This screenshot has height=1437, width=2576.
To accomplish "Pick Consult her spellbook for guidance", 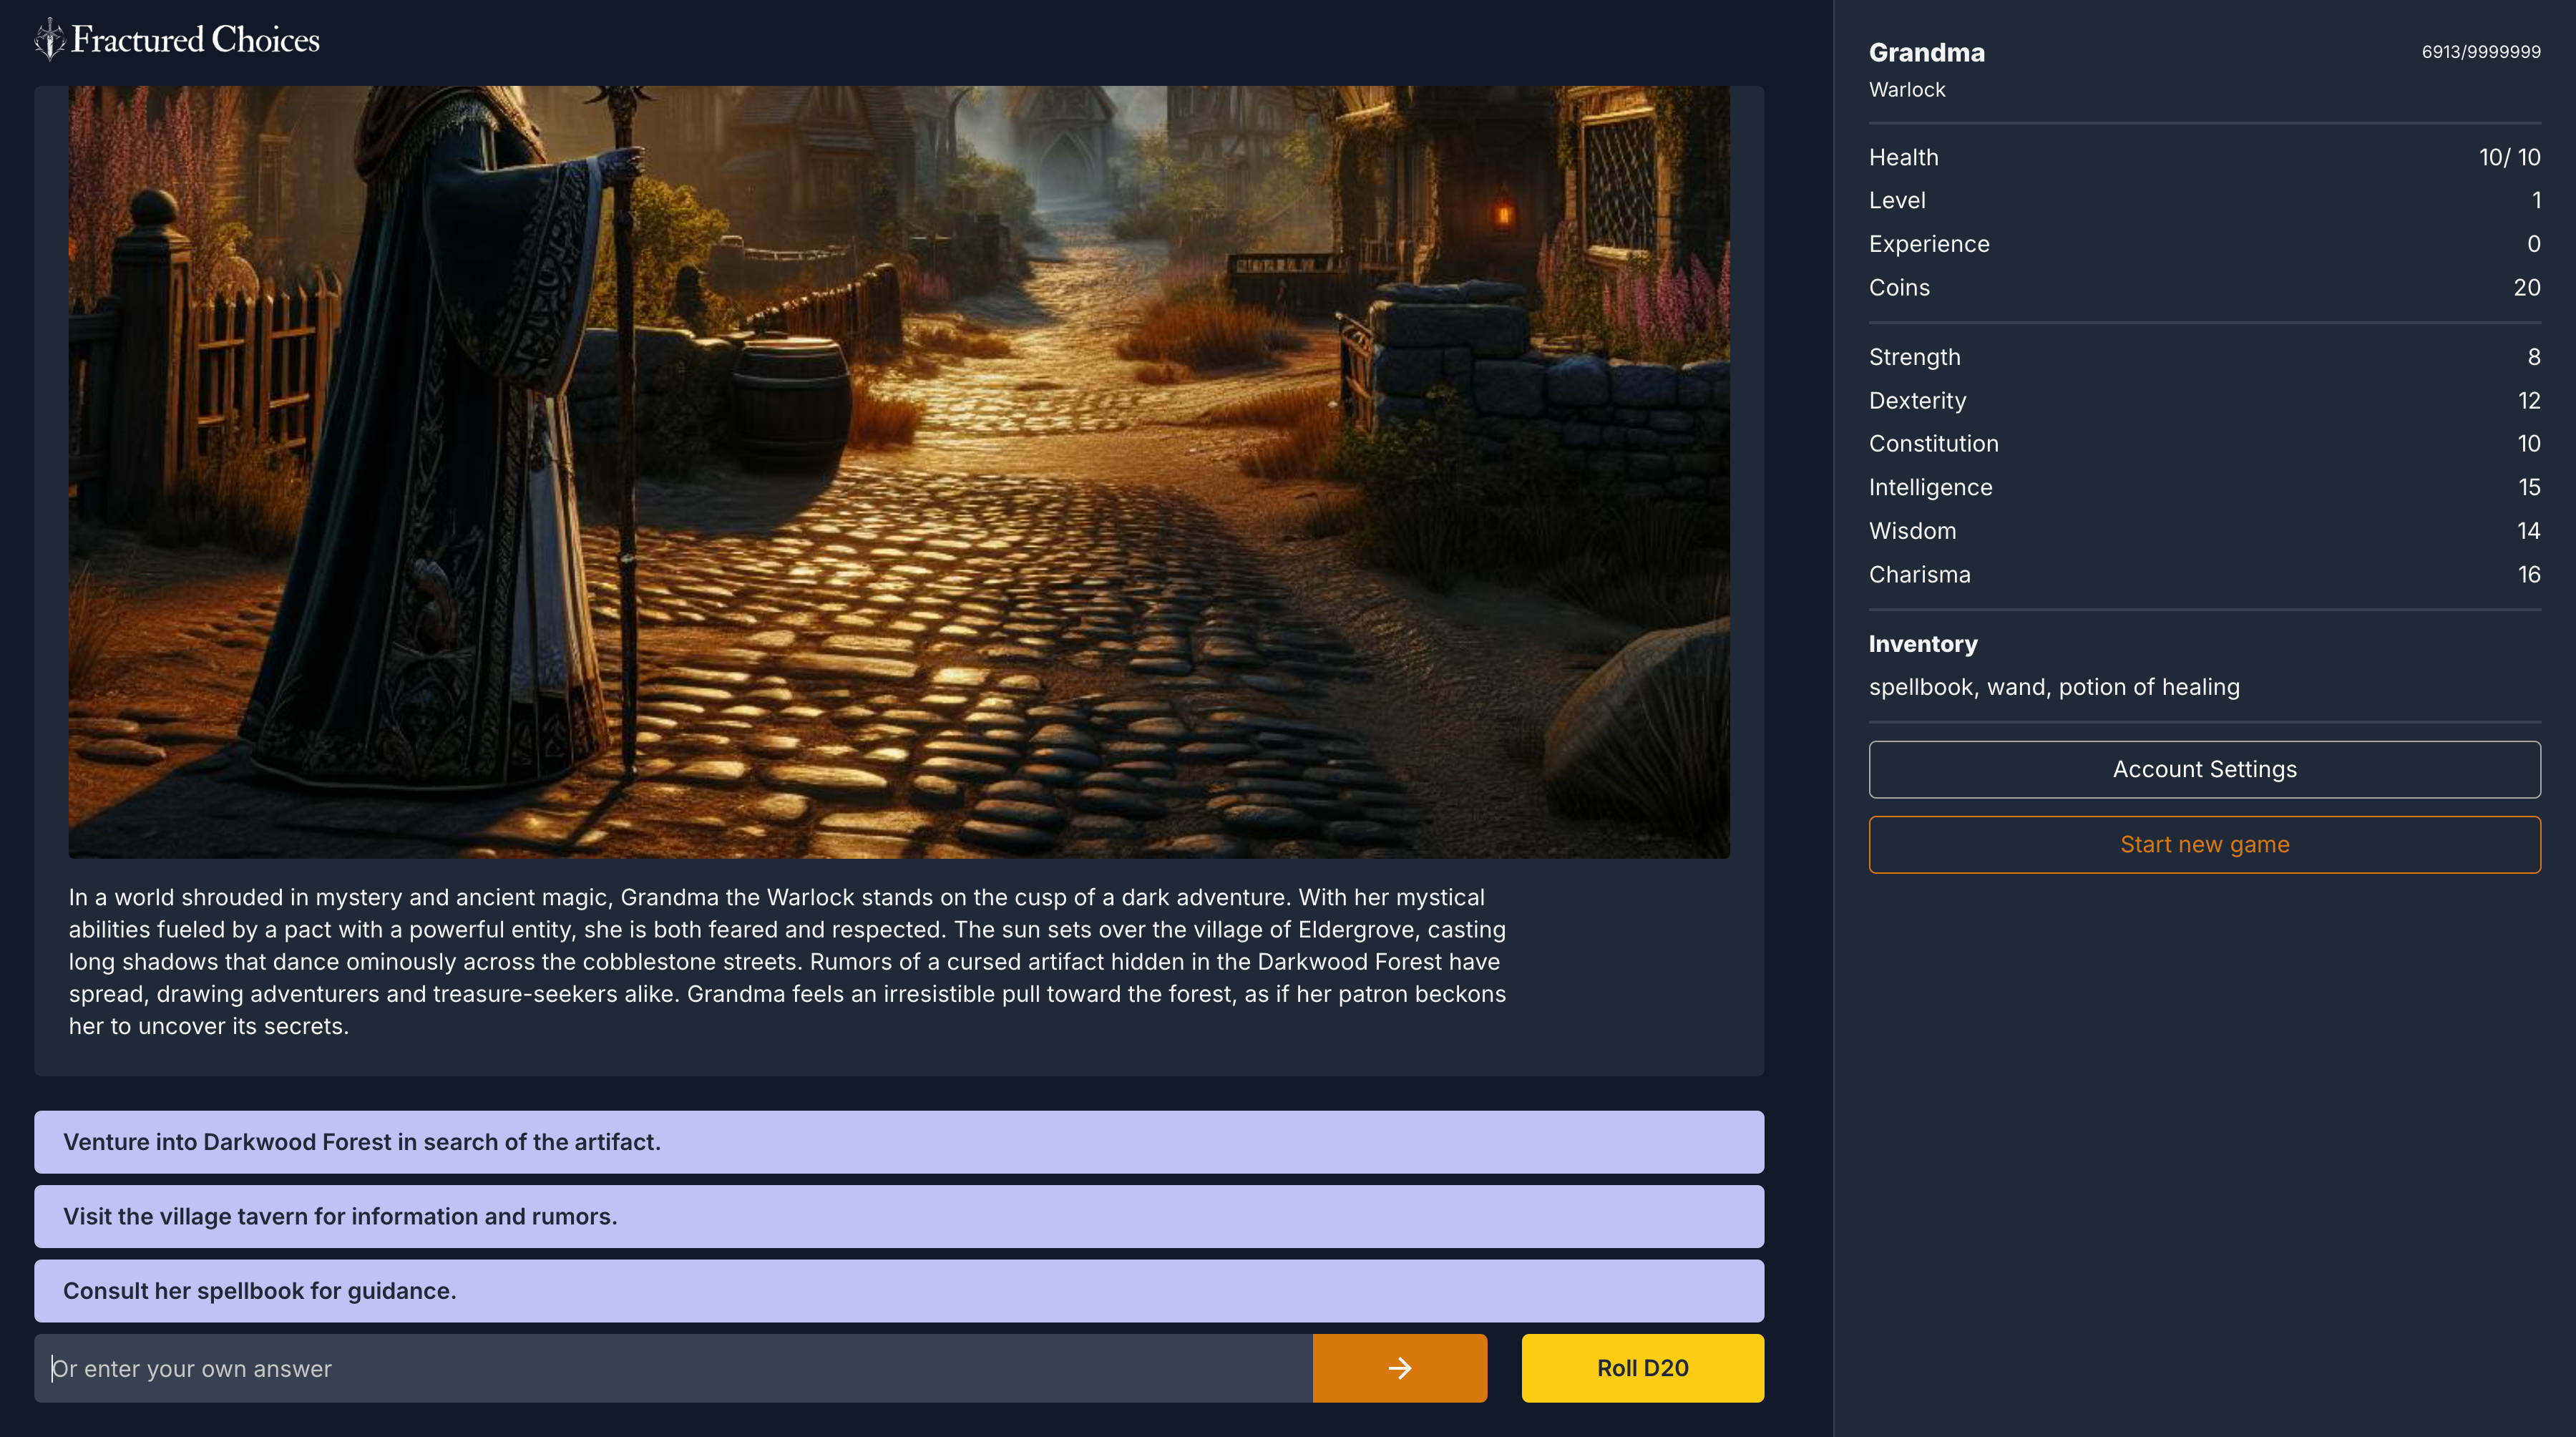I will click(x=898, y=1291).
